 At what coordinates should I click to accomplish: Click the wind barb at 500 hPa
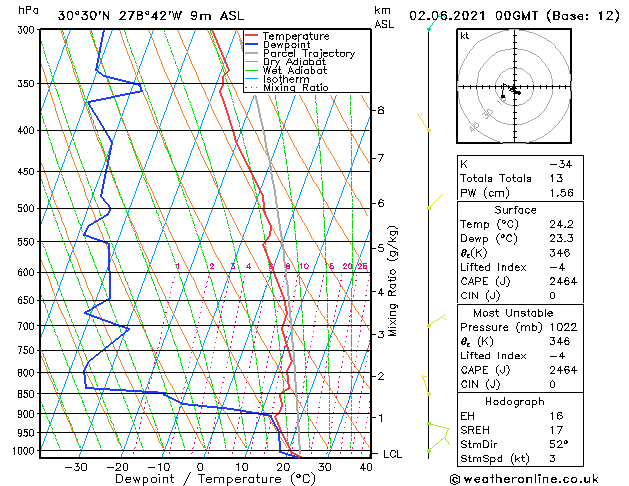(435, 202)
